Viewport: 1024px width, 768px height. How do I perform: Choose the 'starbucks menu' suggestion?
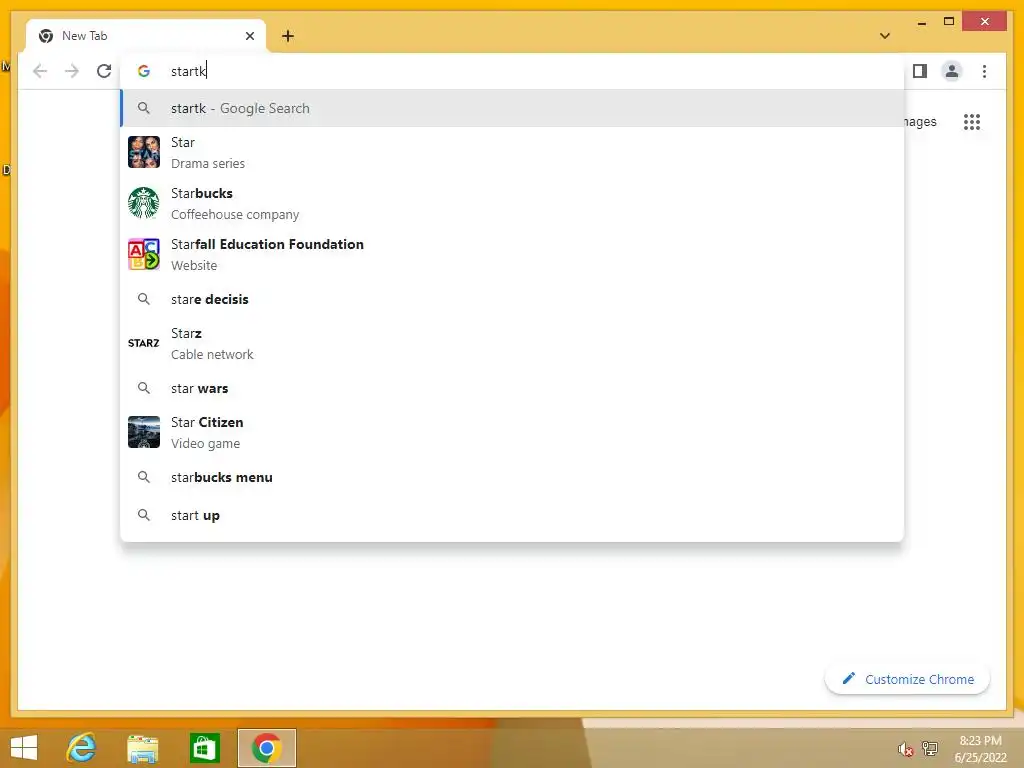[513, 477]
